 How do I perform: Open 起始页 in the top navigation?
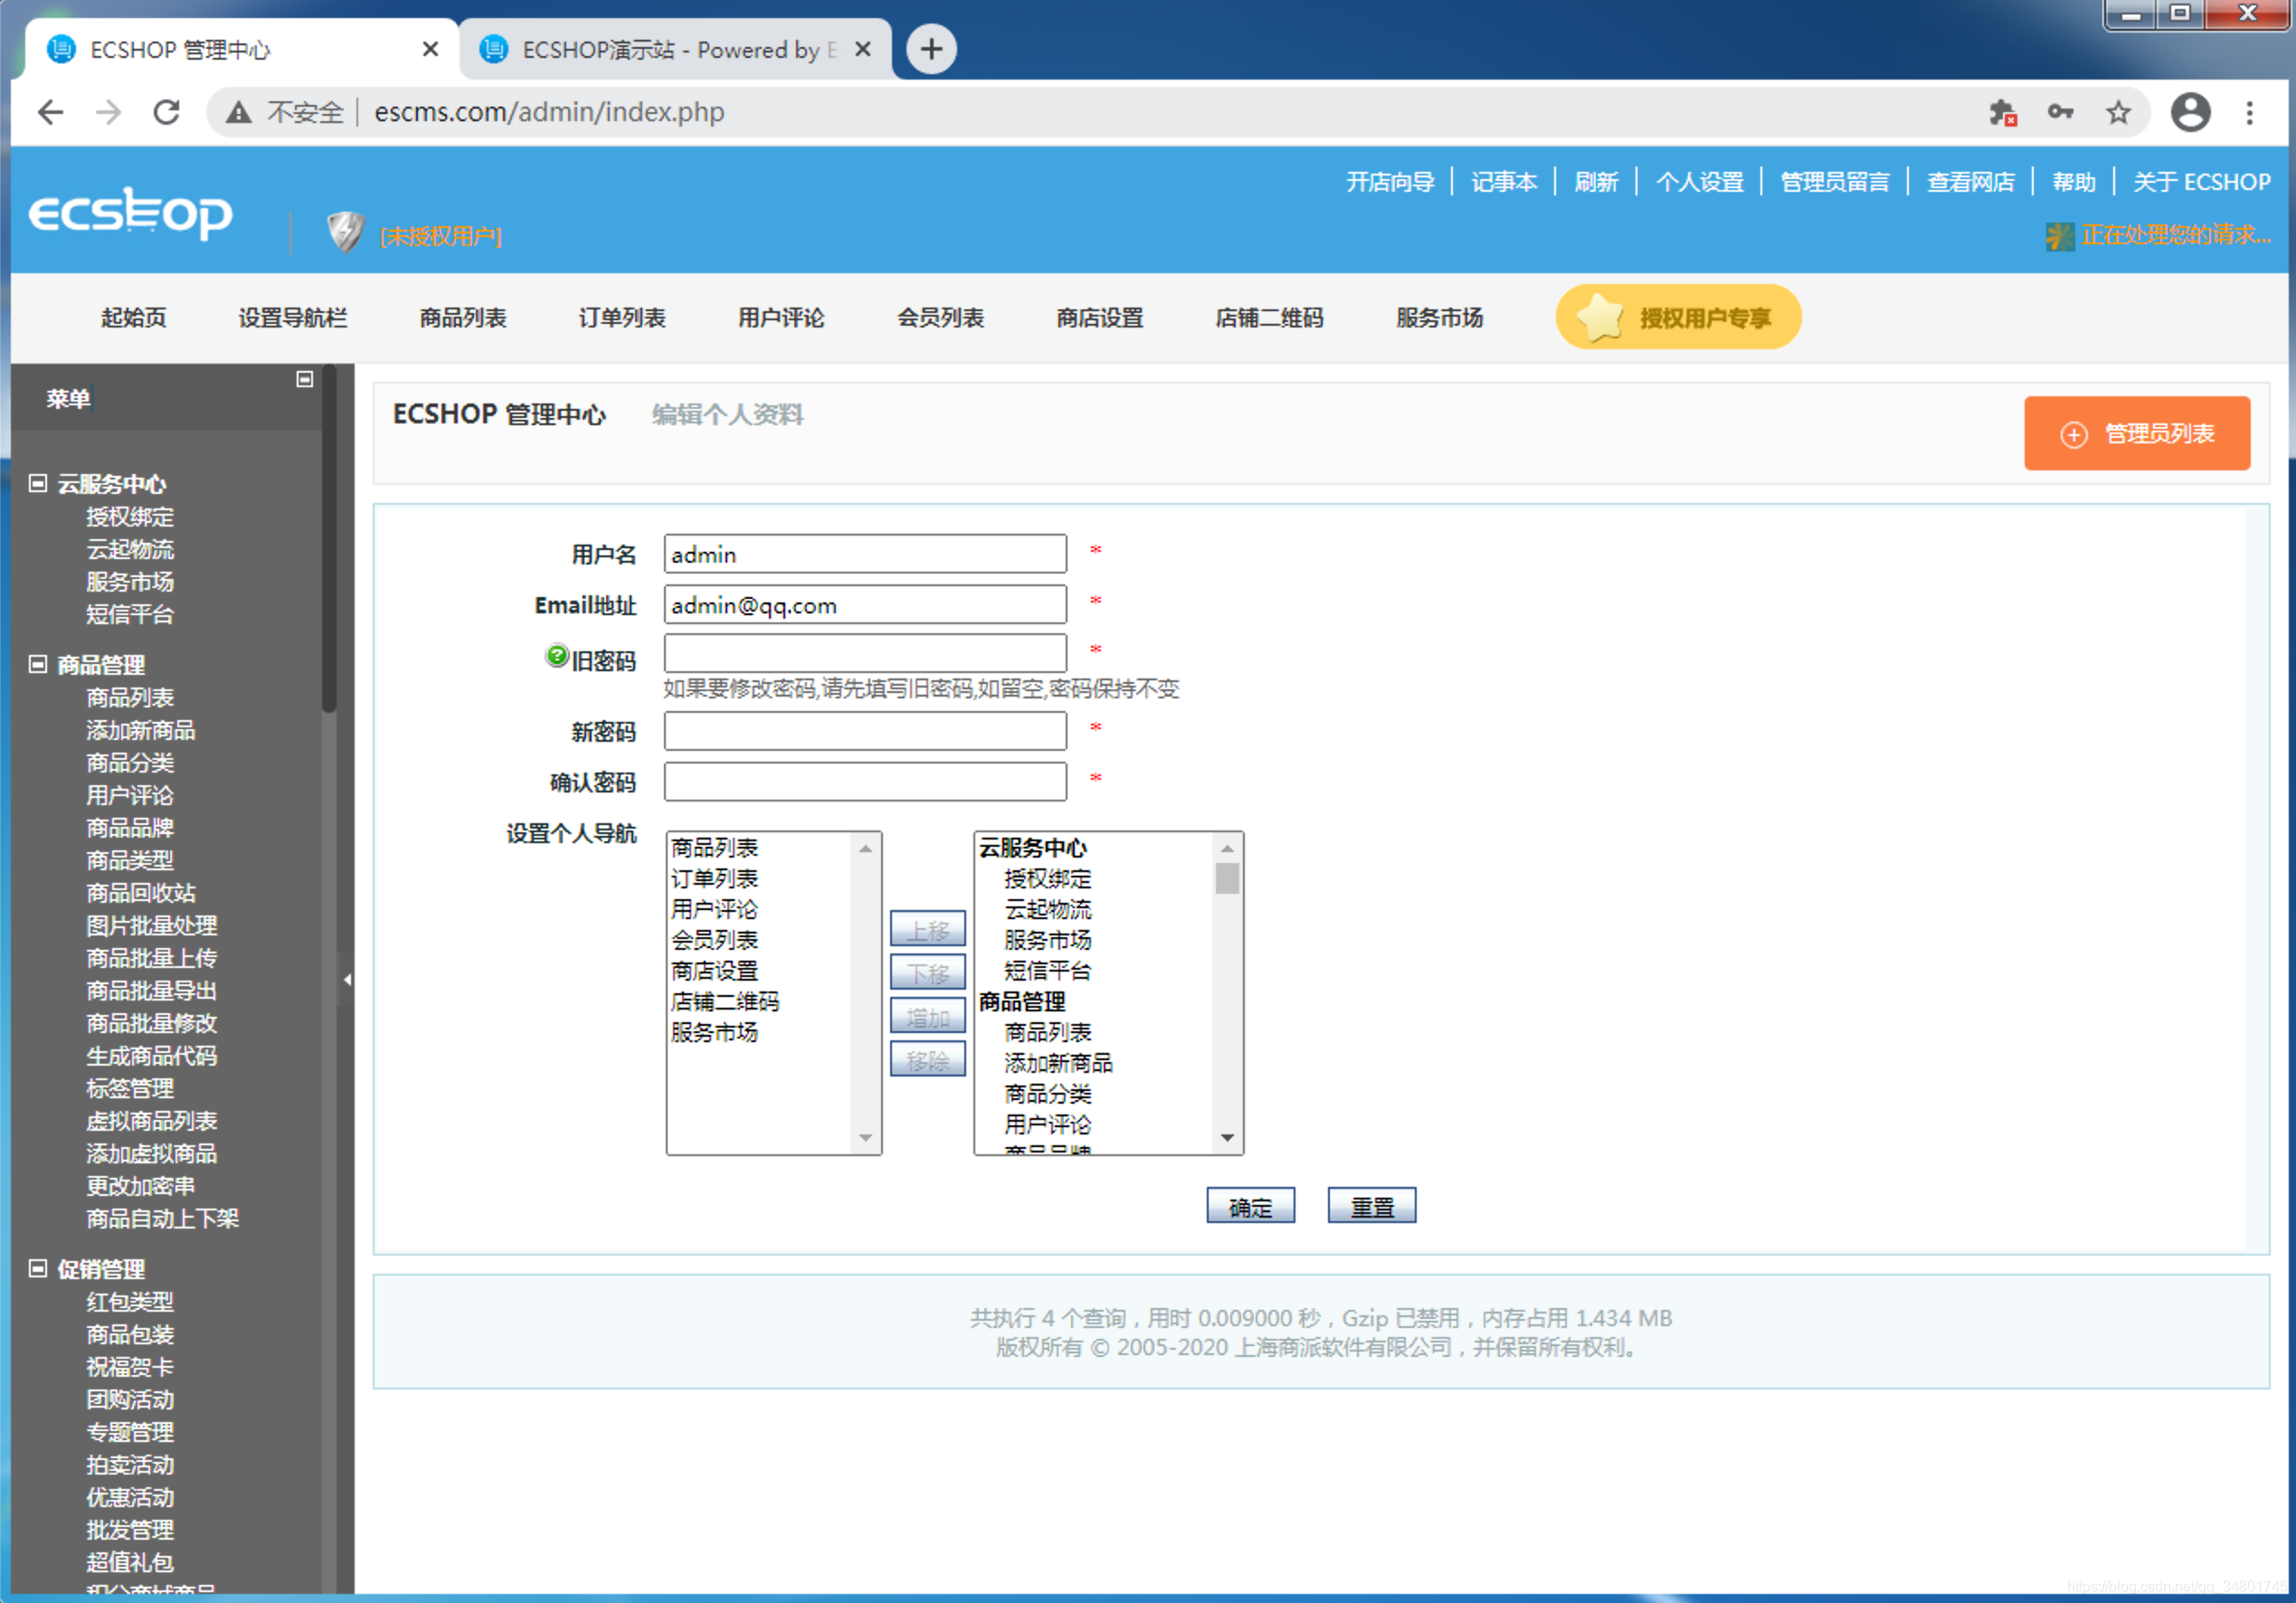pyautogui.click(x=133, y=318)
